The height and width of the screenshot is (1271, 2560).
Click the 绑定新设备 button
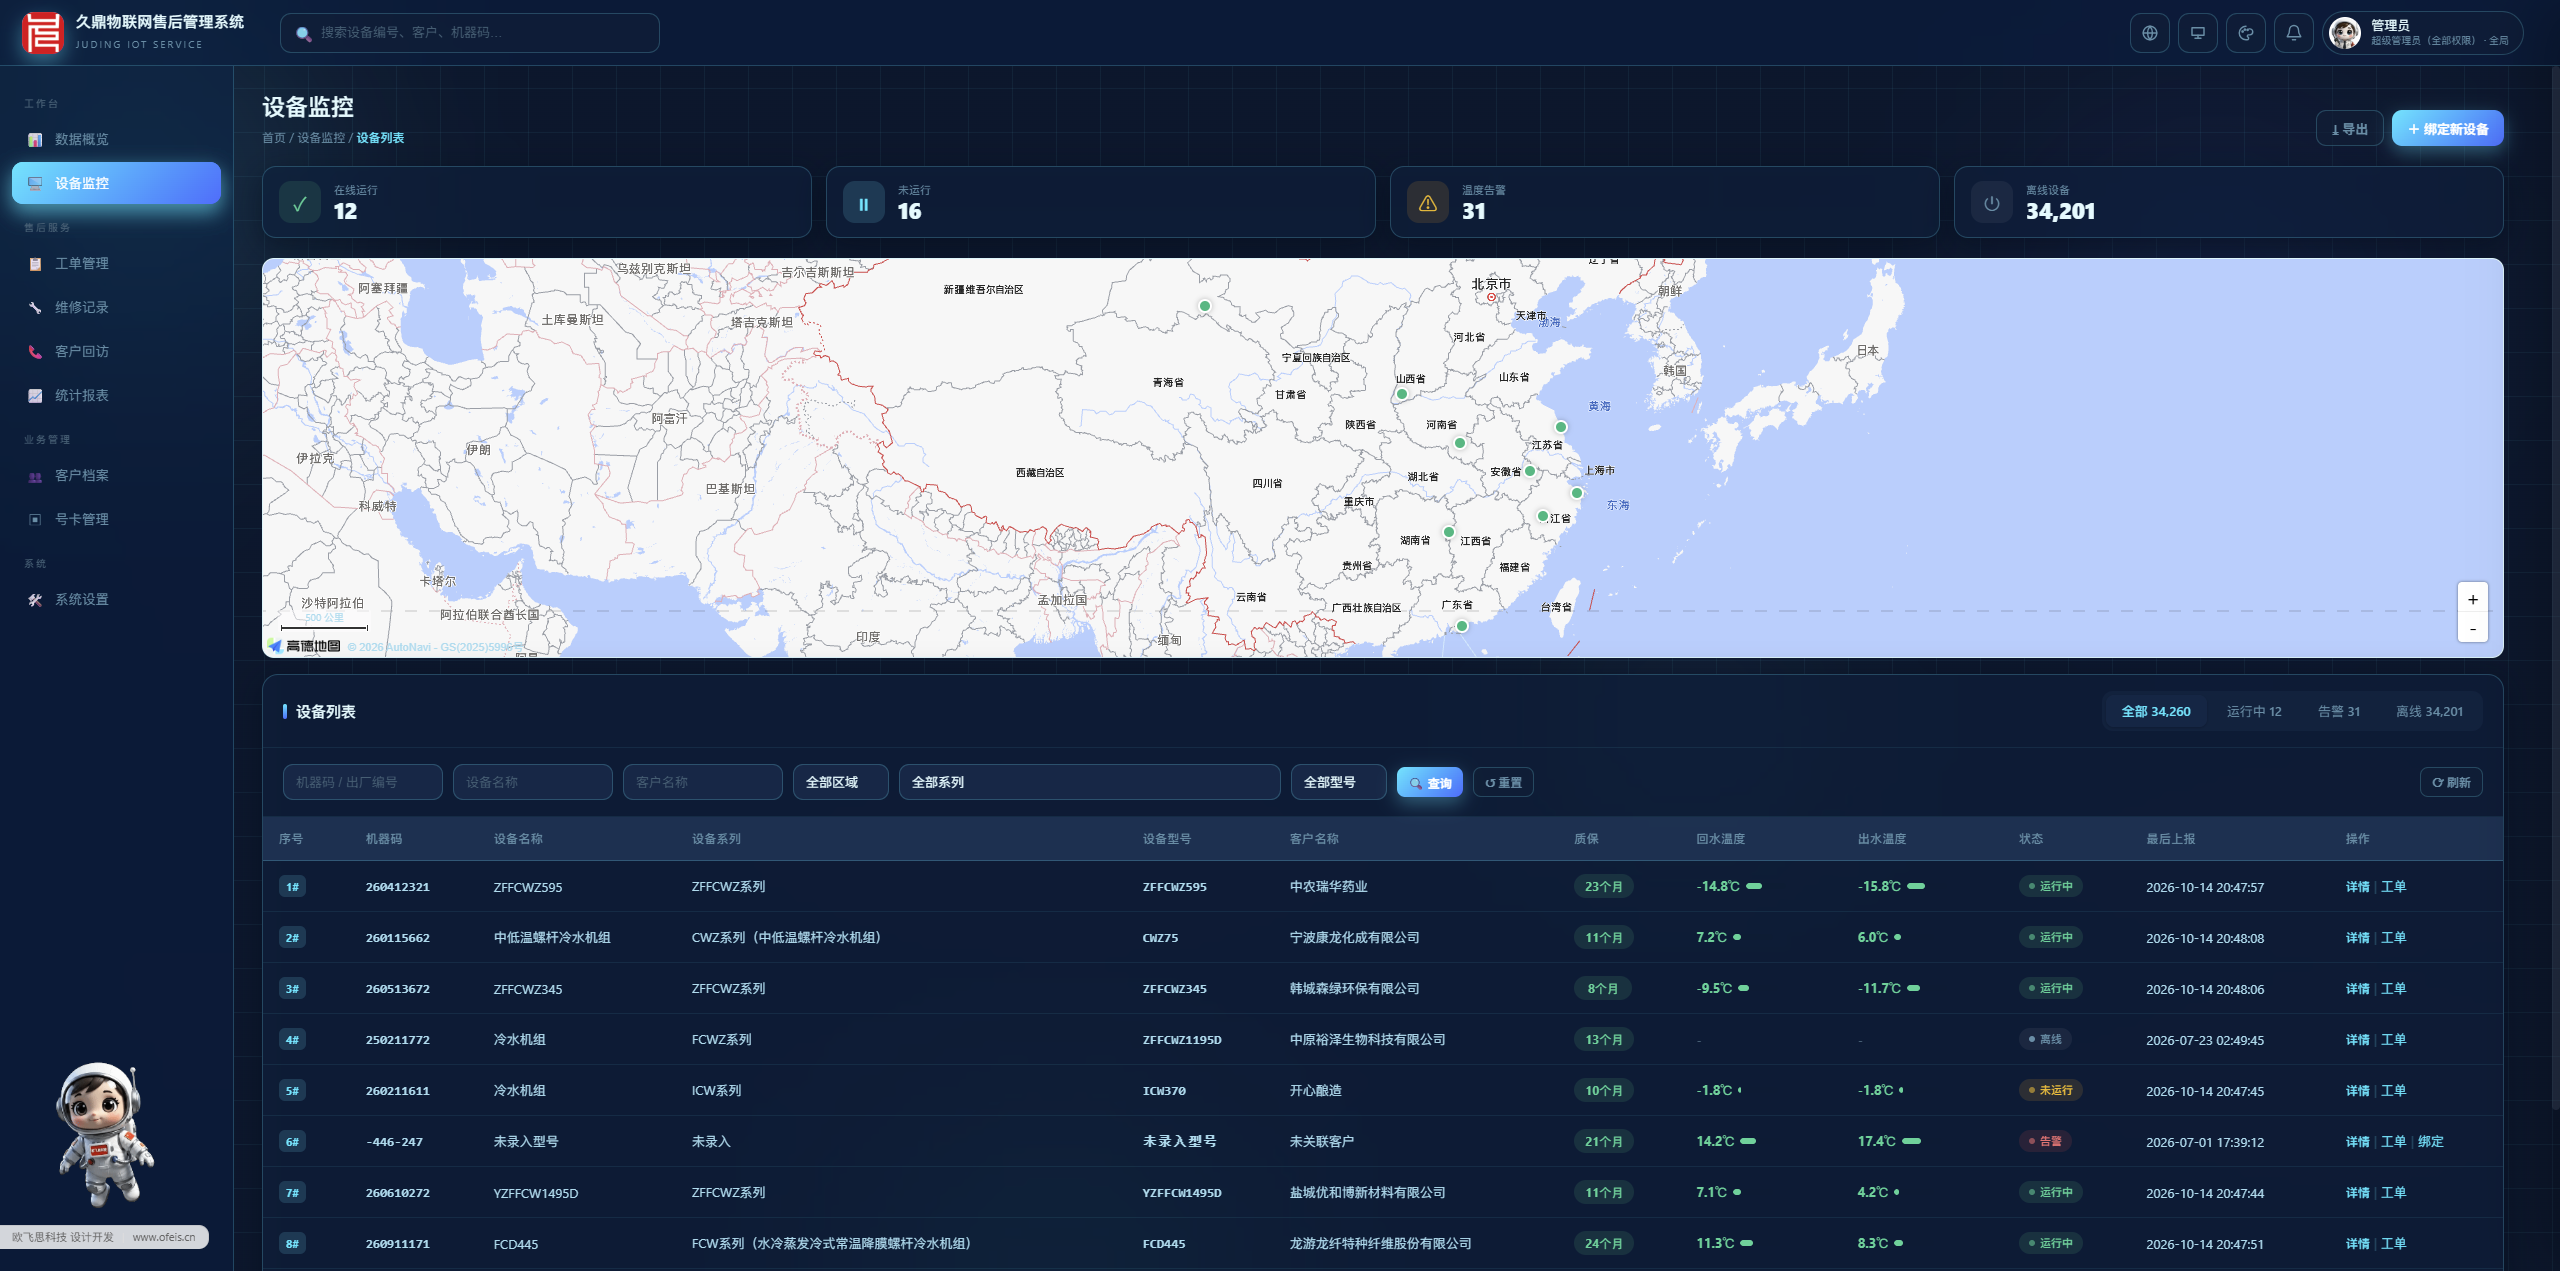[2447, 129]
